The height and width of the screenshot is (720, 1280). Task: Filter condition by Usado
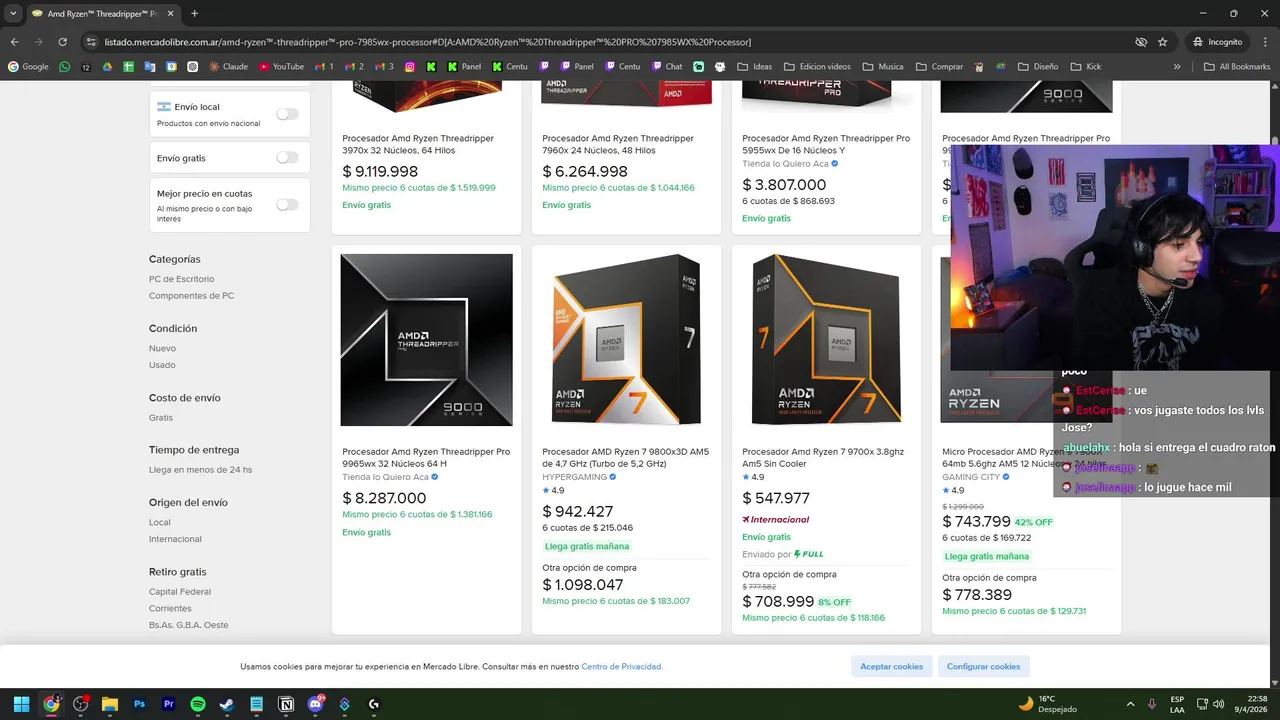(162, 365)
